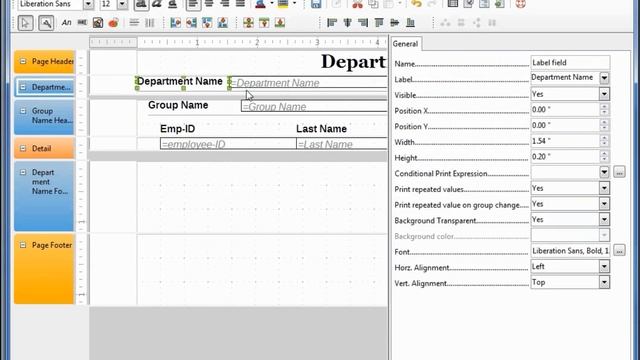Cut the selected control
The image size is (640, 360).
(358, 4)
